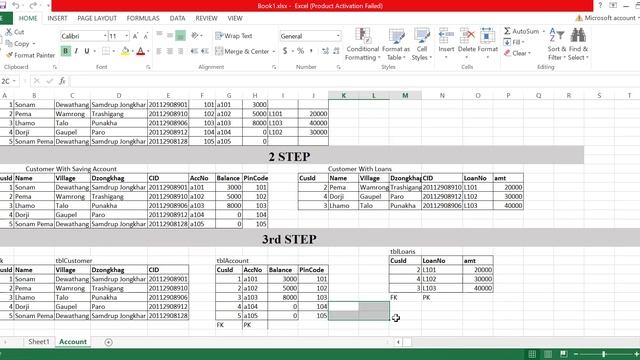The height and width of the screenshot is (360, 640).
Task: Select column K header
Action: tap(343, 96)
